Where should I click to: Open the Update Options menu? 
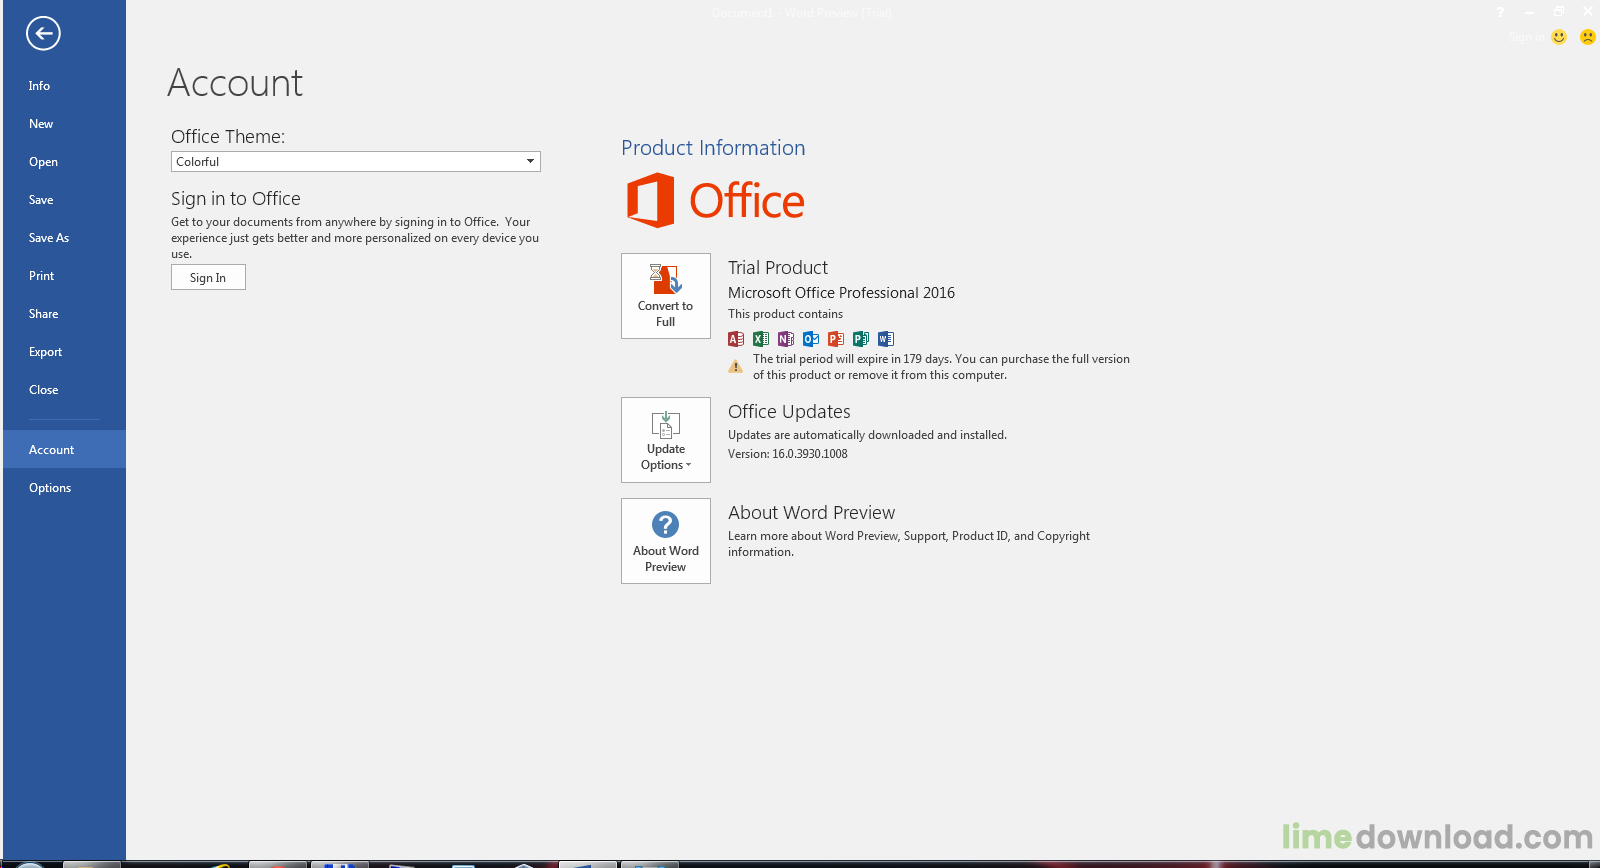(666, 440)
